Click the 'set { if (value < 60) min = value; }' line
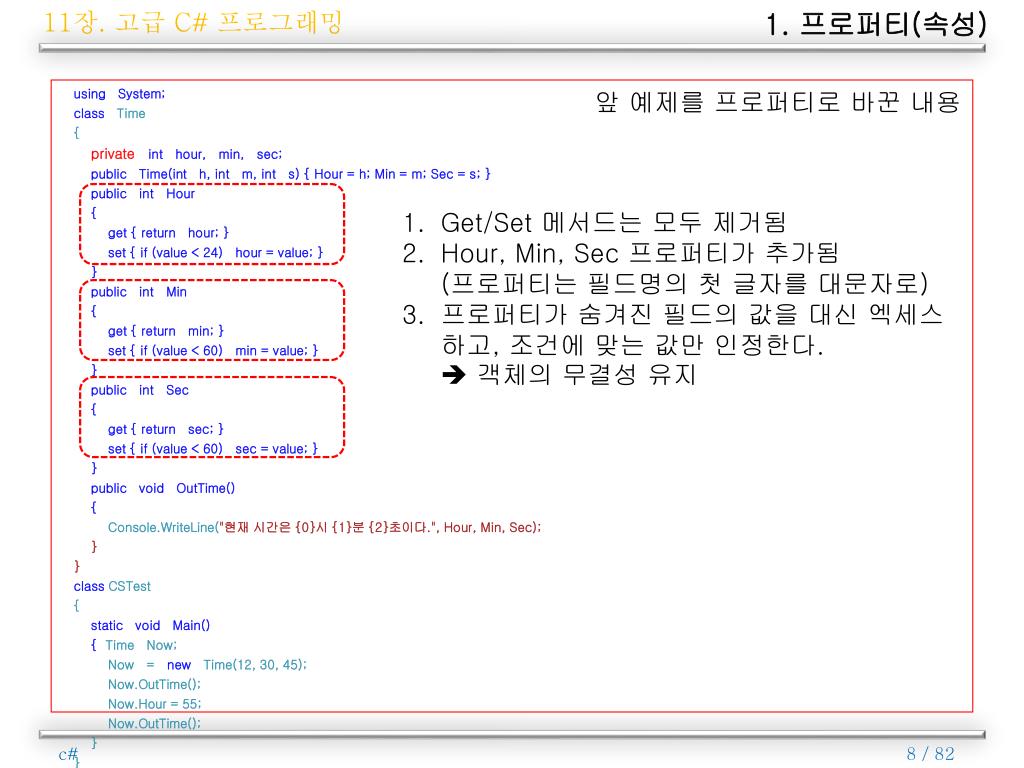The height and width of the screenshot is (768, 1024). (213, 351)
